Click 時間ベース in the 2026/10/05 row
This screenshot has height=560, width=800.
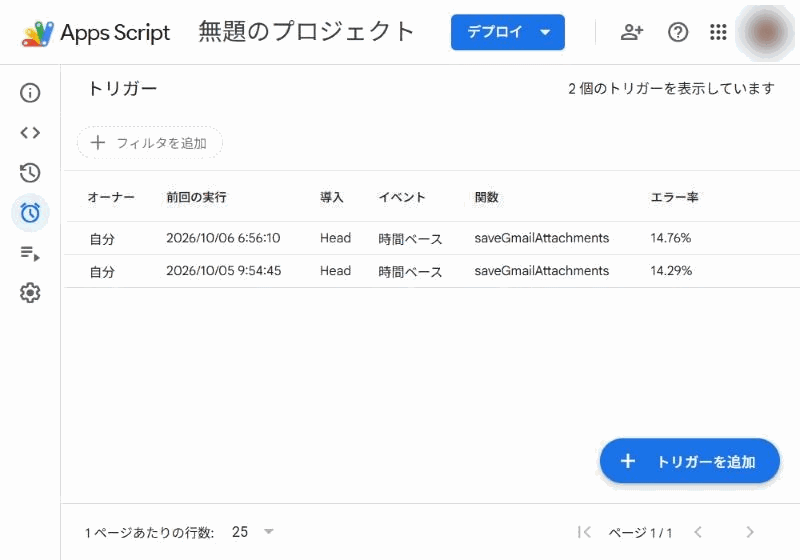tap(410, 271)
